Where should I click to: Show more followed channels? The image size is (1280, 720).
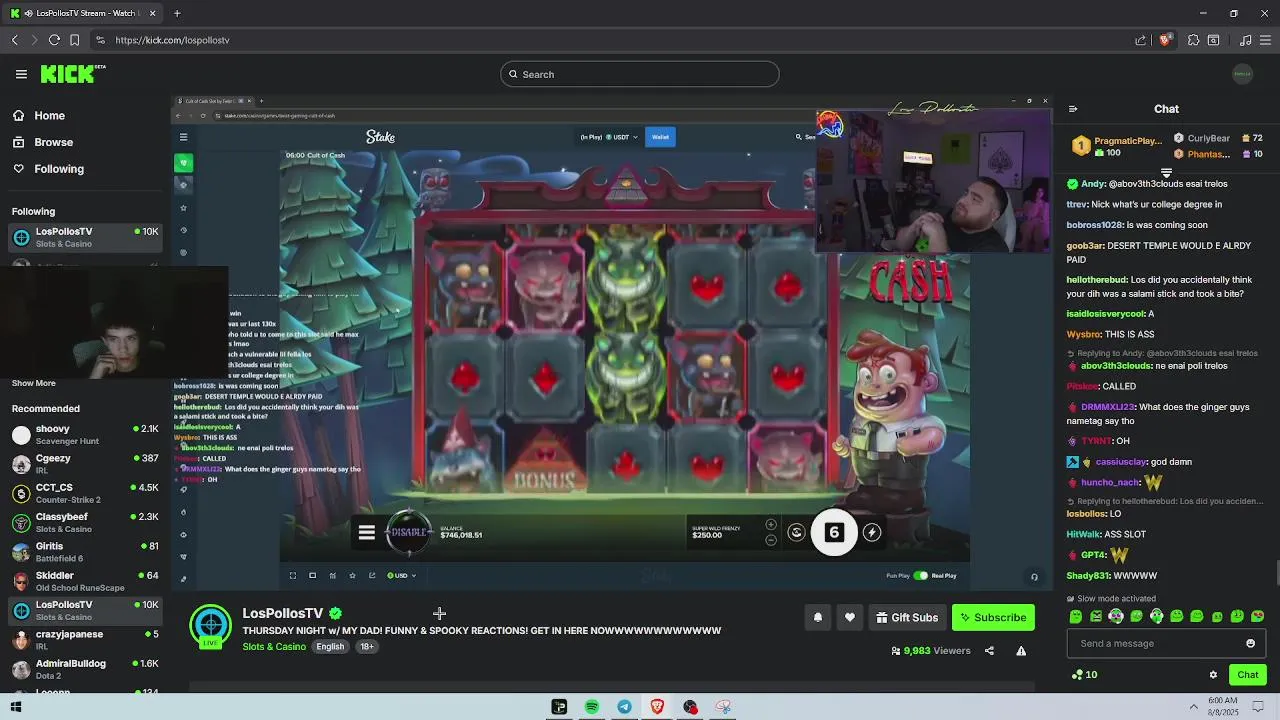tap(33, 383)
